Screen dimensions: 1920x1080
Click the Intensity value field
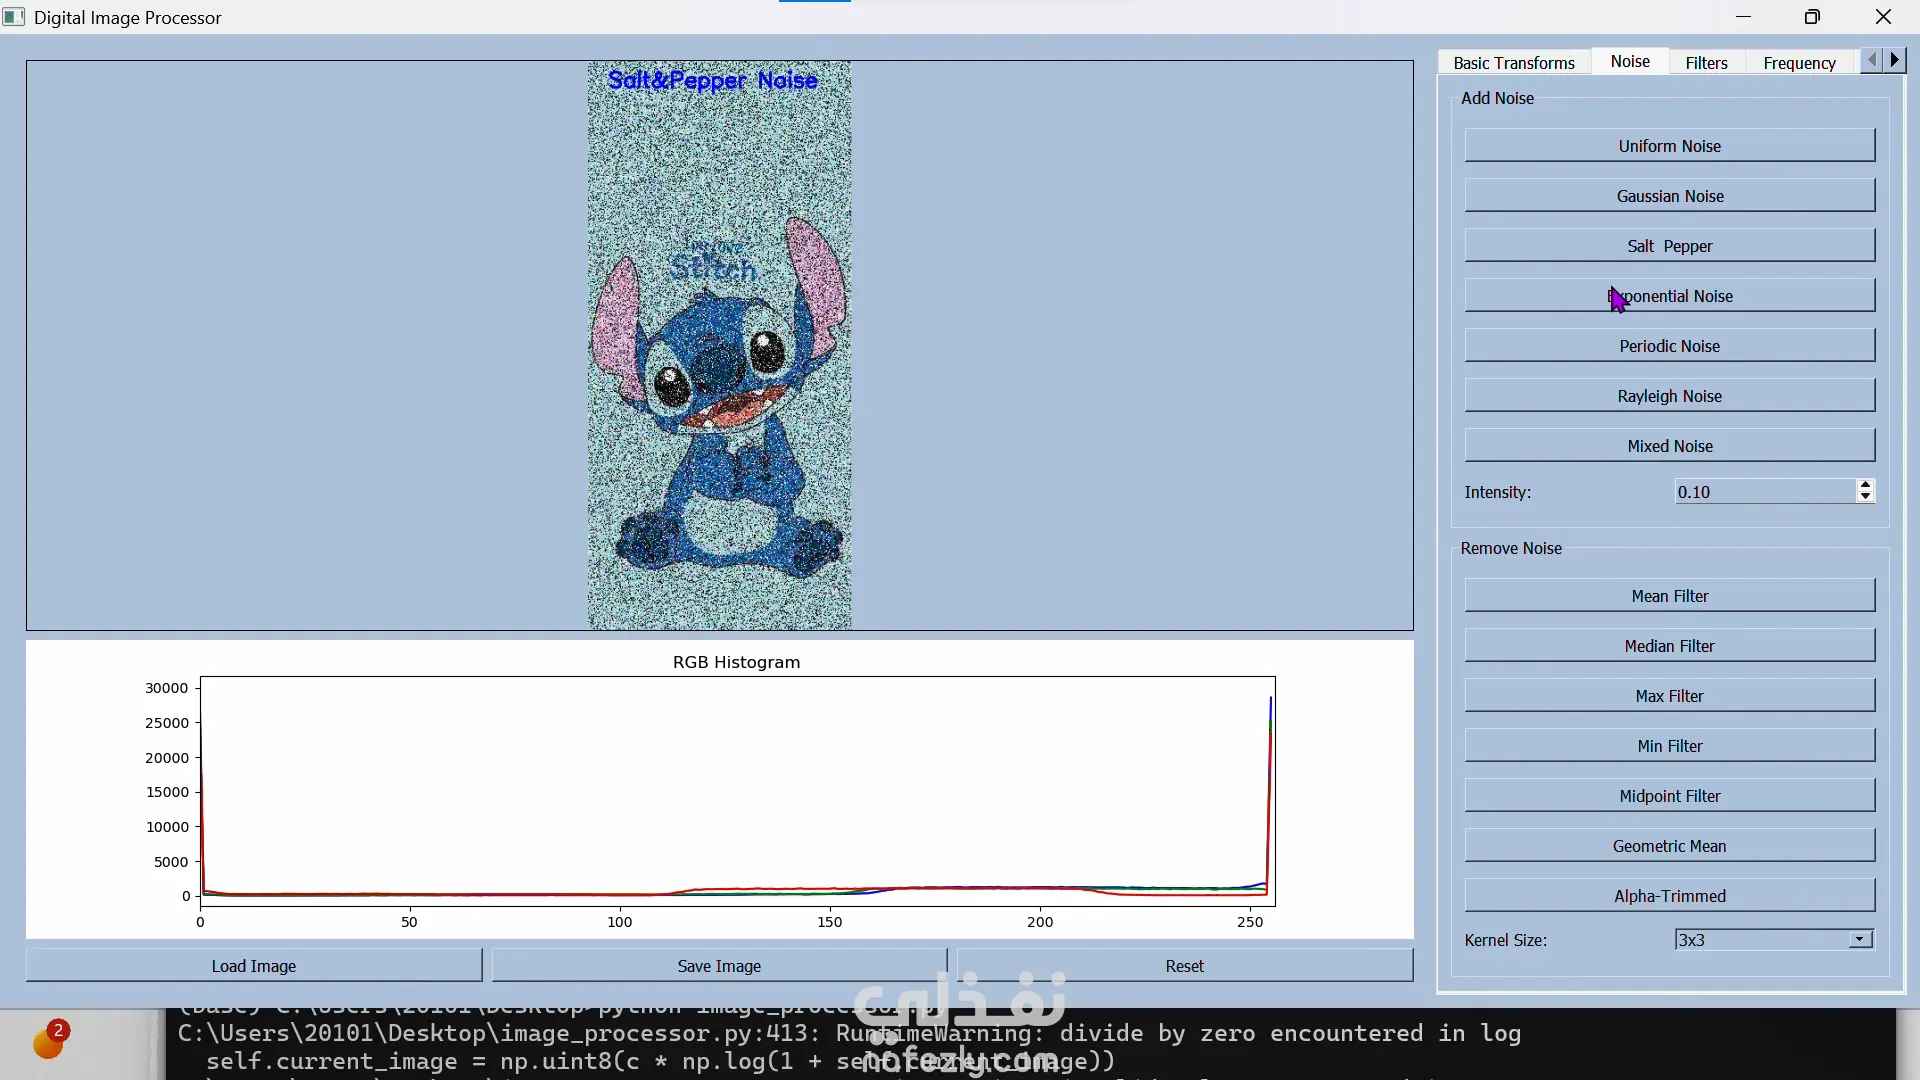point(1764,492)
